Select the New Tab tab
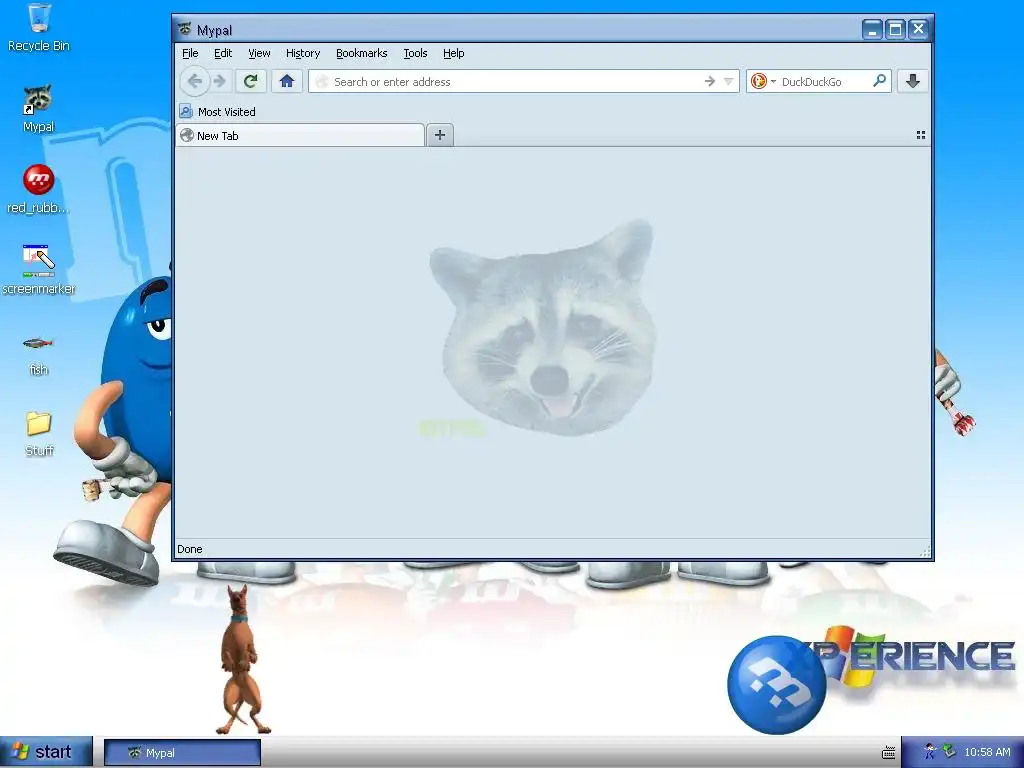Image resolution: width=1024 pixels, height=768 pixels. [300, 135]
